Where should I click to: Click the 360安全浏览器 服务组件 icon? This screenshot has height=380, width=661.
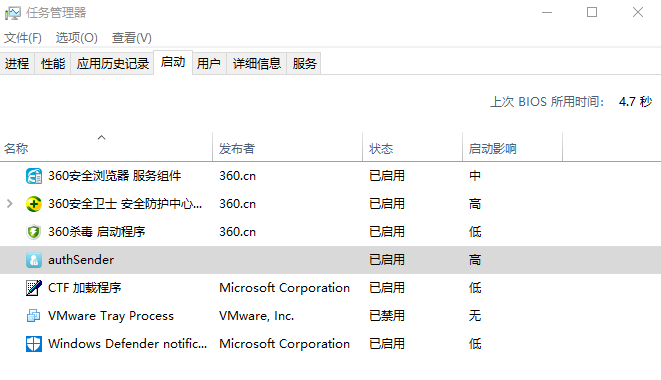tap(34, 176)
